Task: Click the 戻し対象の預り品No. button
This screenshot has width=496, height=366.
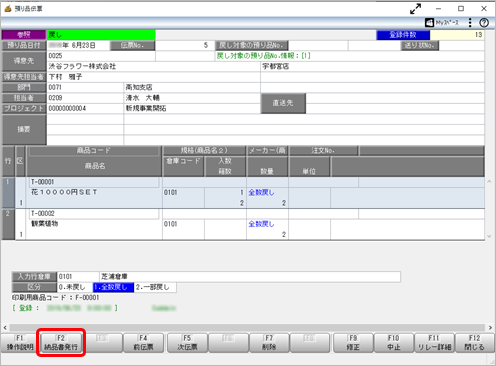Action: coord(252,45)
